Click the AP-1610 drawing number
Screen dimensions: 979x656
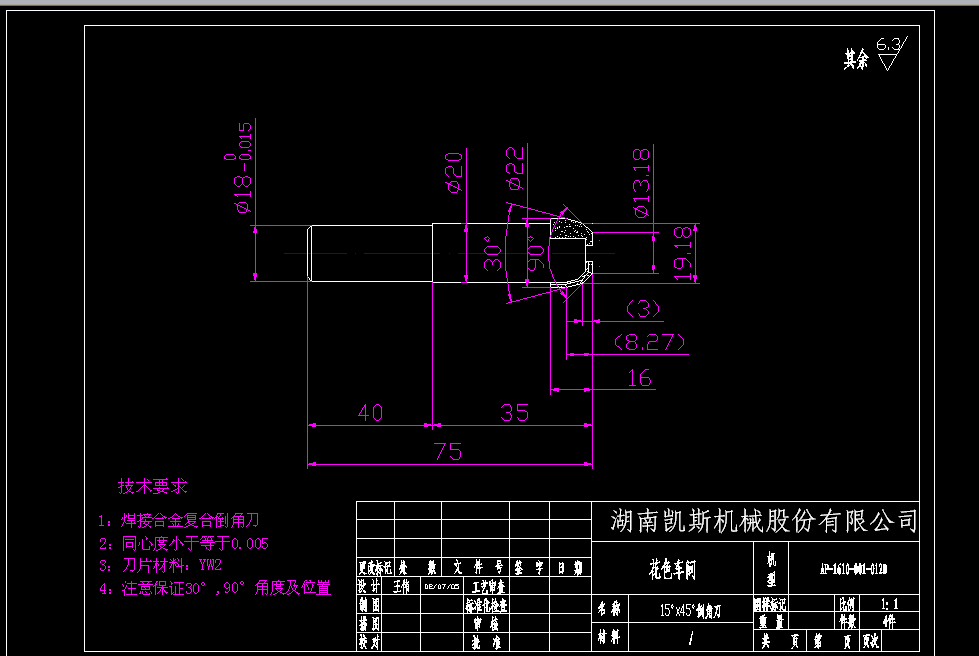[x=854, y=569]
